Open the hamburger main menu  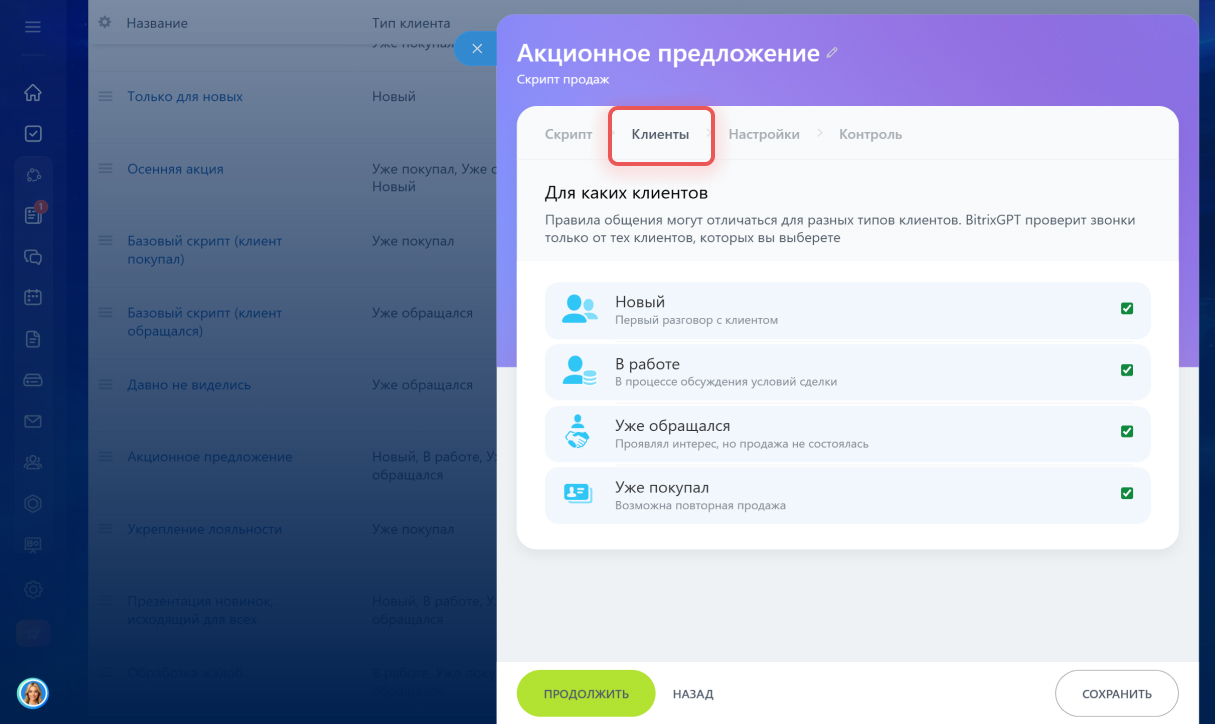(33, 27)
